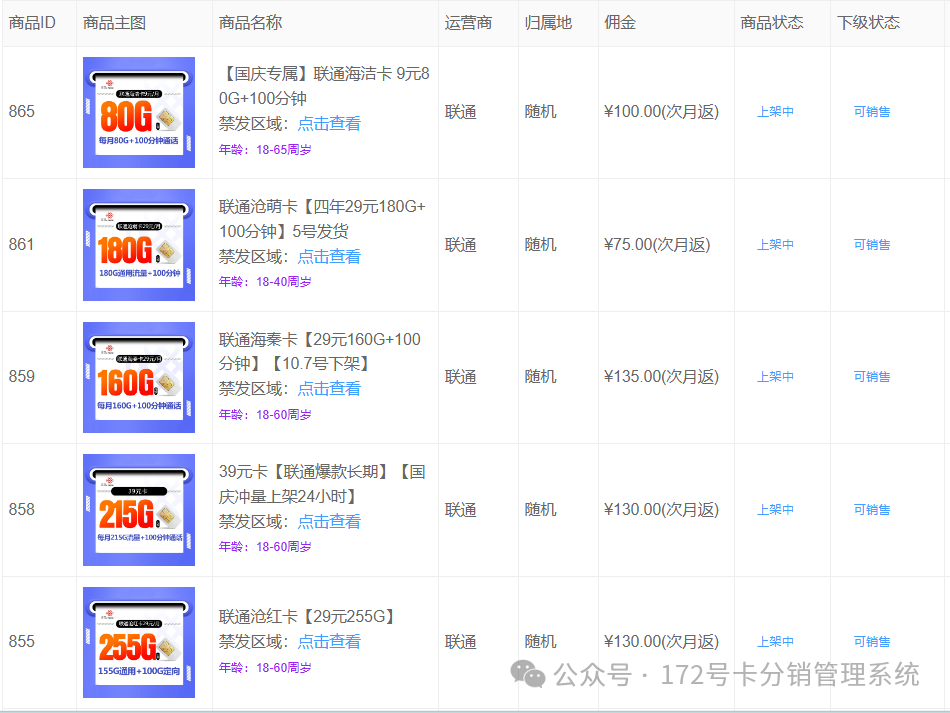Click 可销售 status for product 855

pyautogui.click(x=871, y=642)
